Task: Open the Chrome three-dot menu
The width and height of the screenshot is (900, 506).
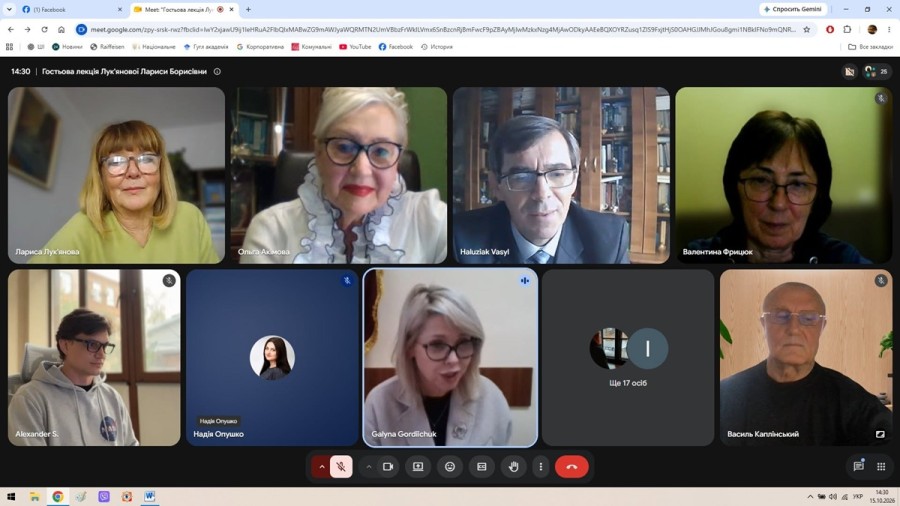Action: point(889,29)
